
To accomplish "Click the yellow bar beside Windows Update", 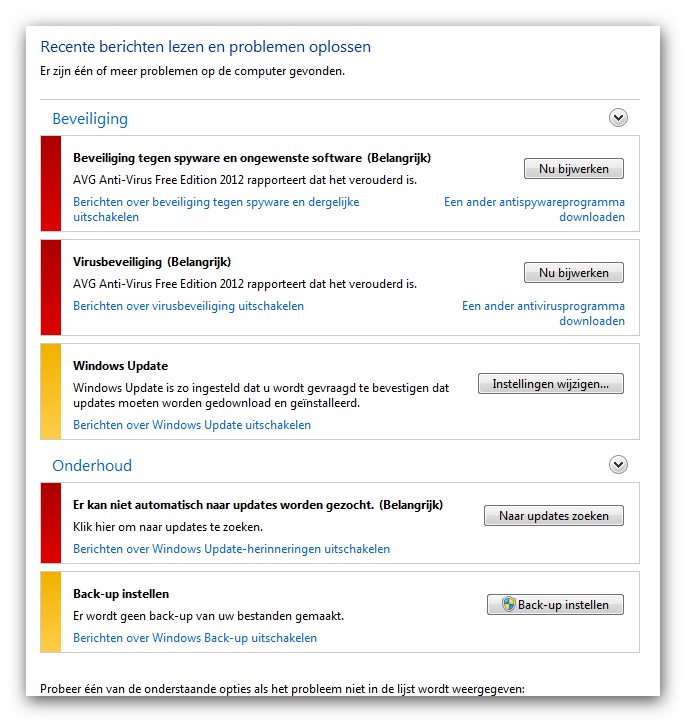I will (x=51, y=391).
